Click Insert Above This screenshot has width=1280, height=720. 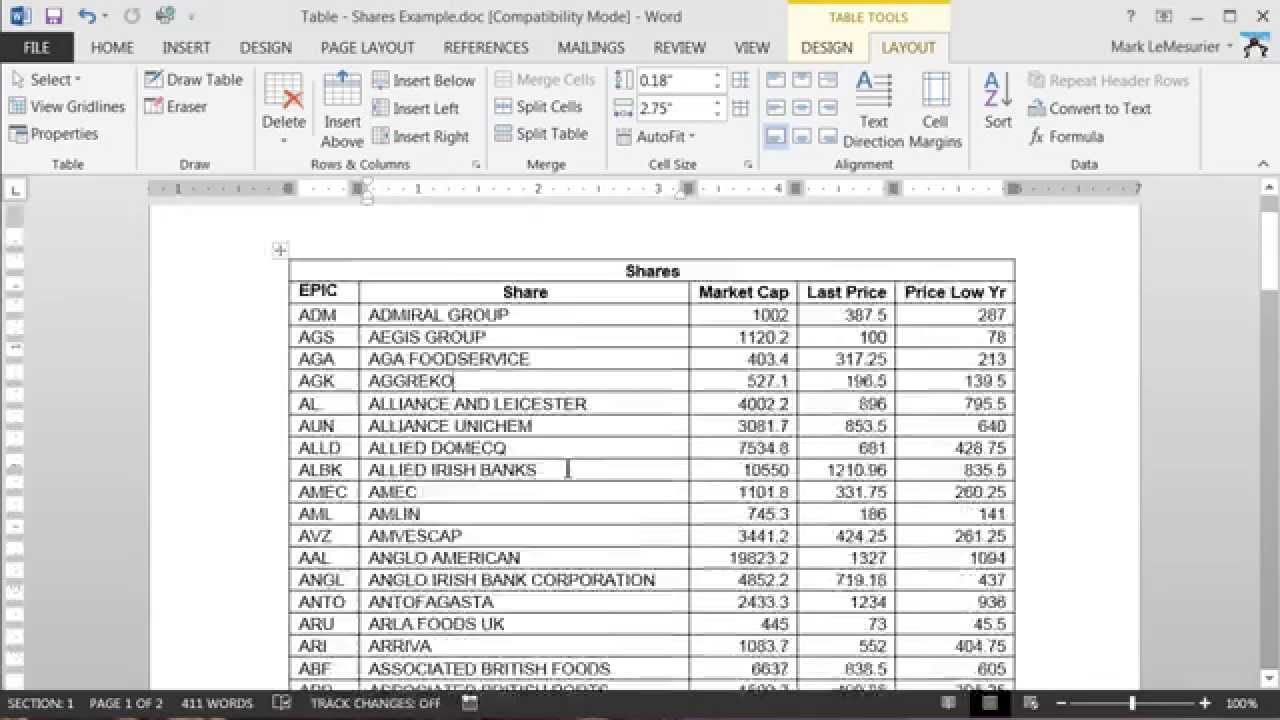coord(342,110)
